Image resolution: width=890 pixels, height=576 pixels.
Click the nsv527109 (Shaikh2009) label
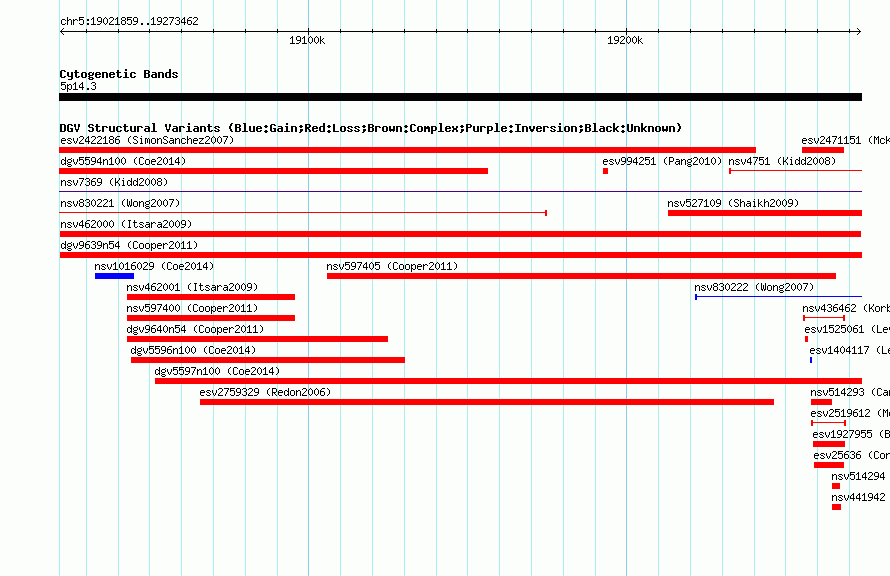click(x=733, y=203)
